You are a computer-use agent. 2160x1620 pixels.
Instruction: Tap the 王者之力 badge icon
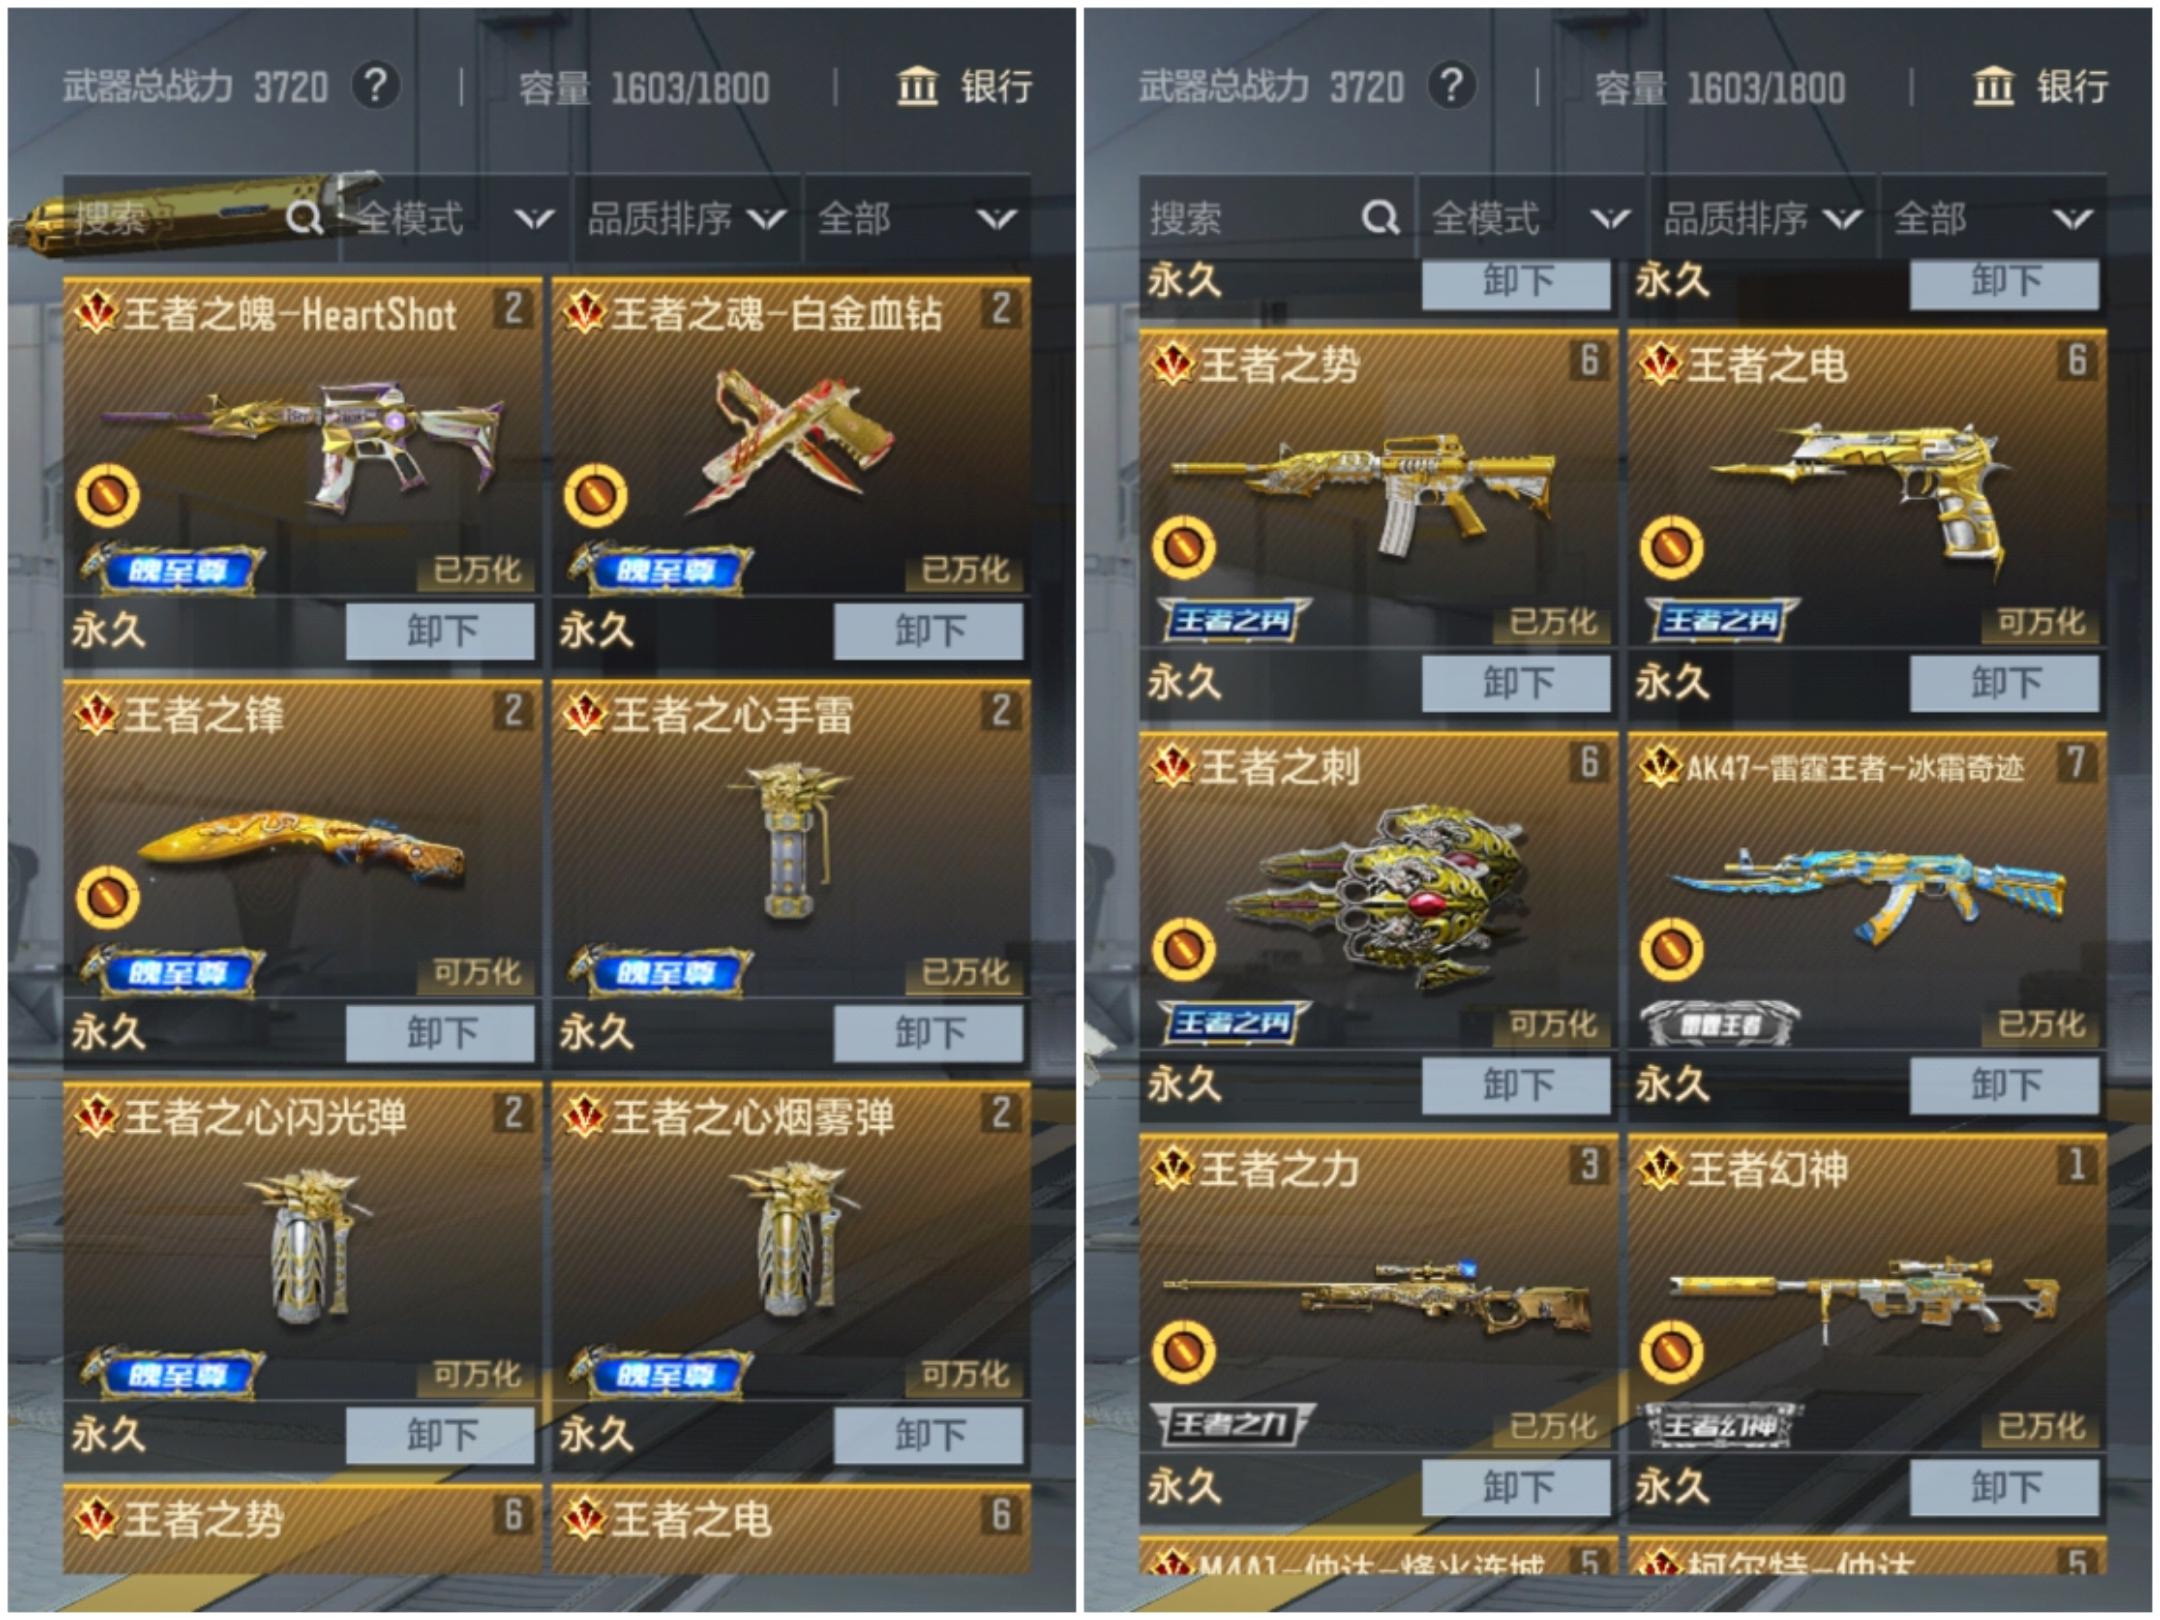coord(1231,1423)
